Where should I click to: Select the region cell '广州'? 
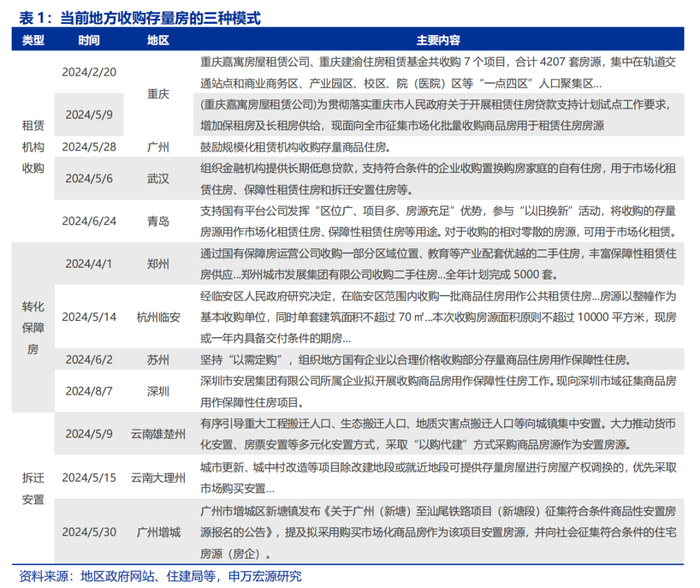[x=158, y=147]
